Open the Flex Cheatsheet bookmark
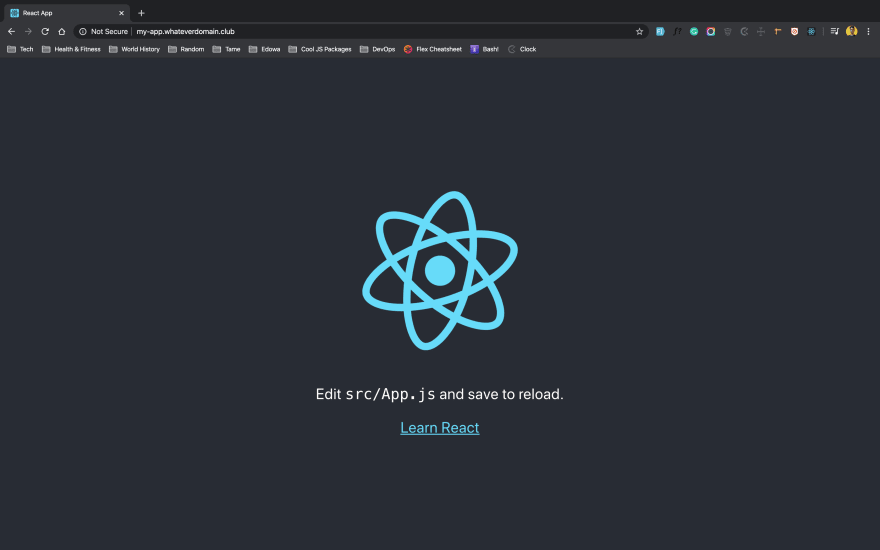 tap(433, 49)
